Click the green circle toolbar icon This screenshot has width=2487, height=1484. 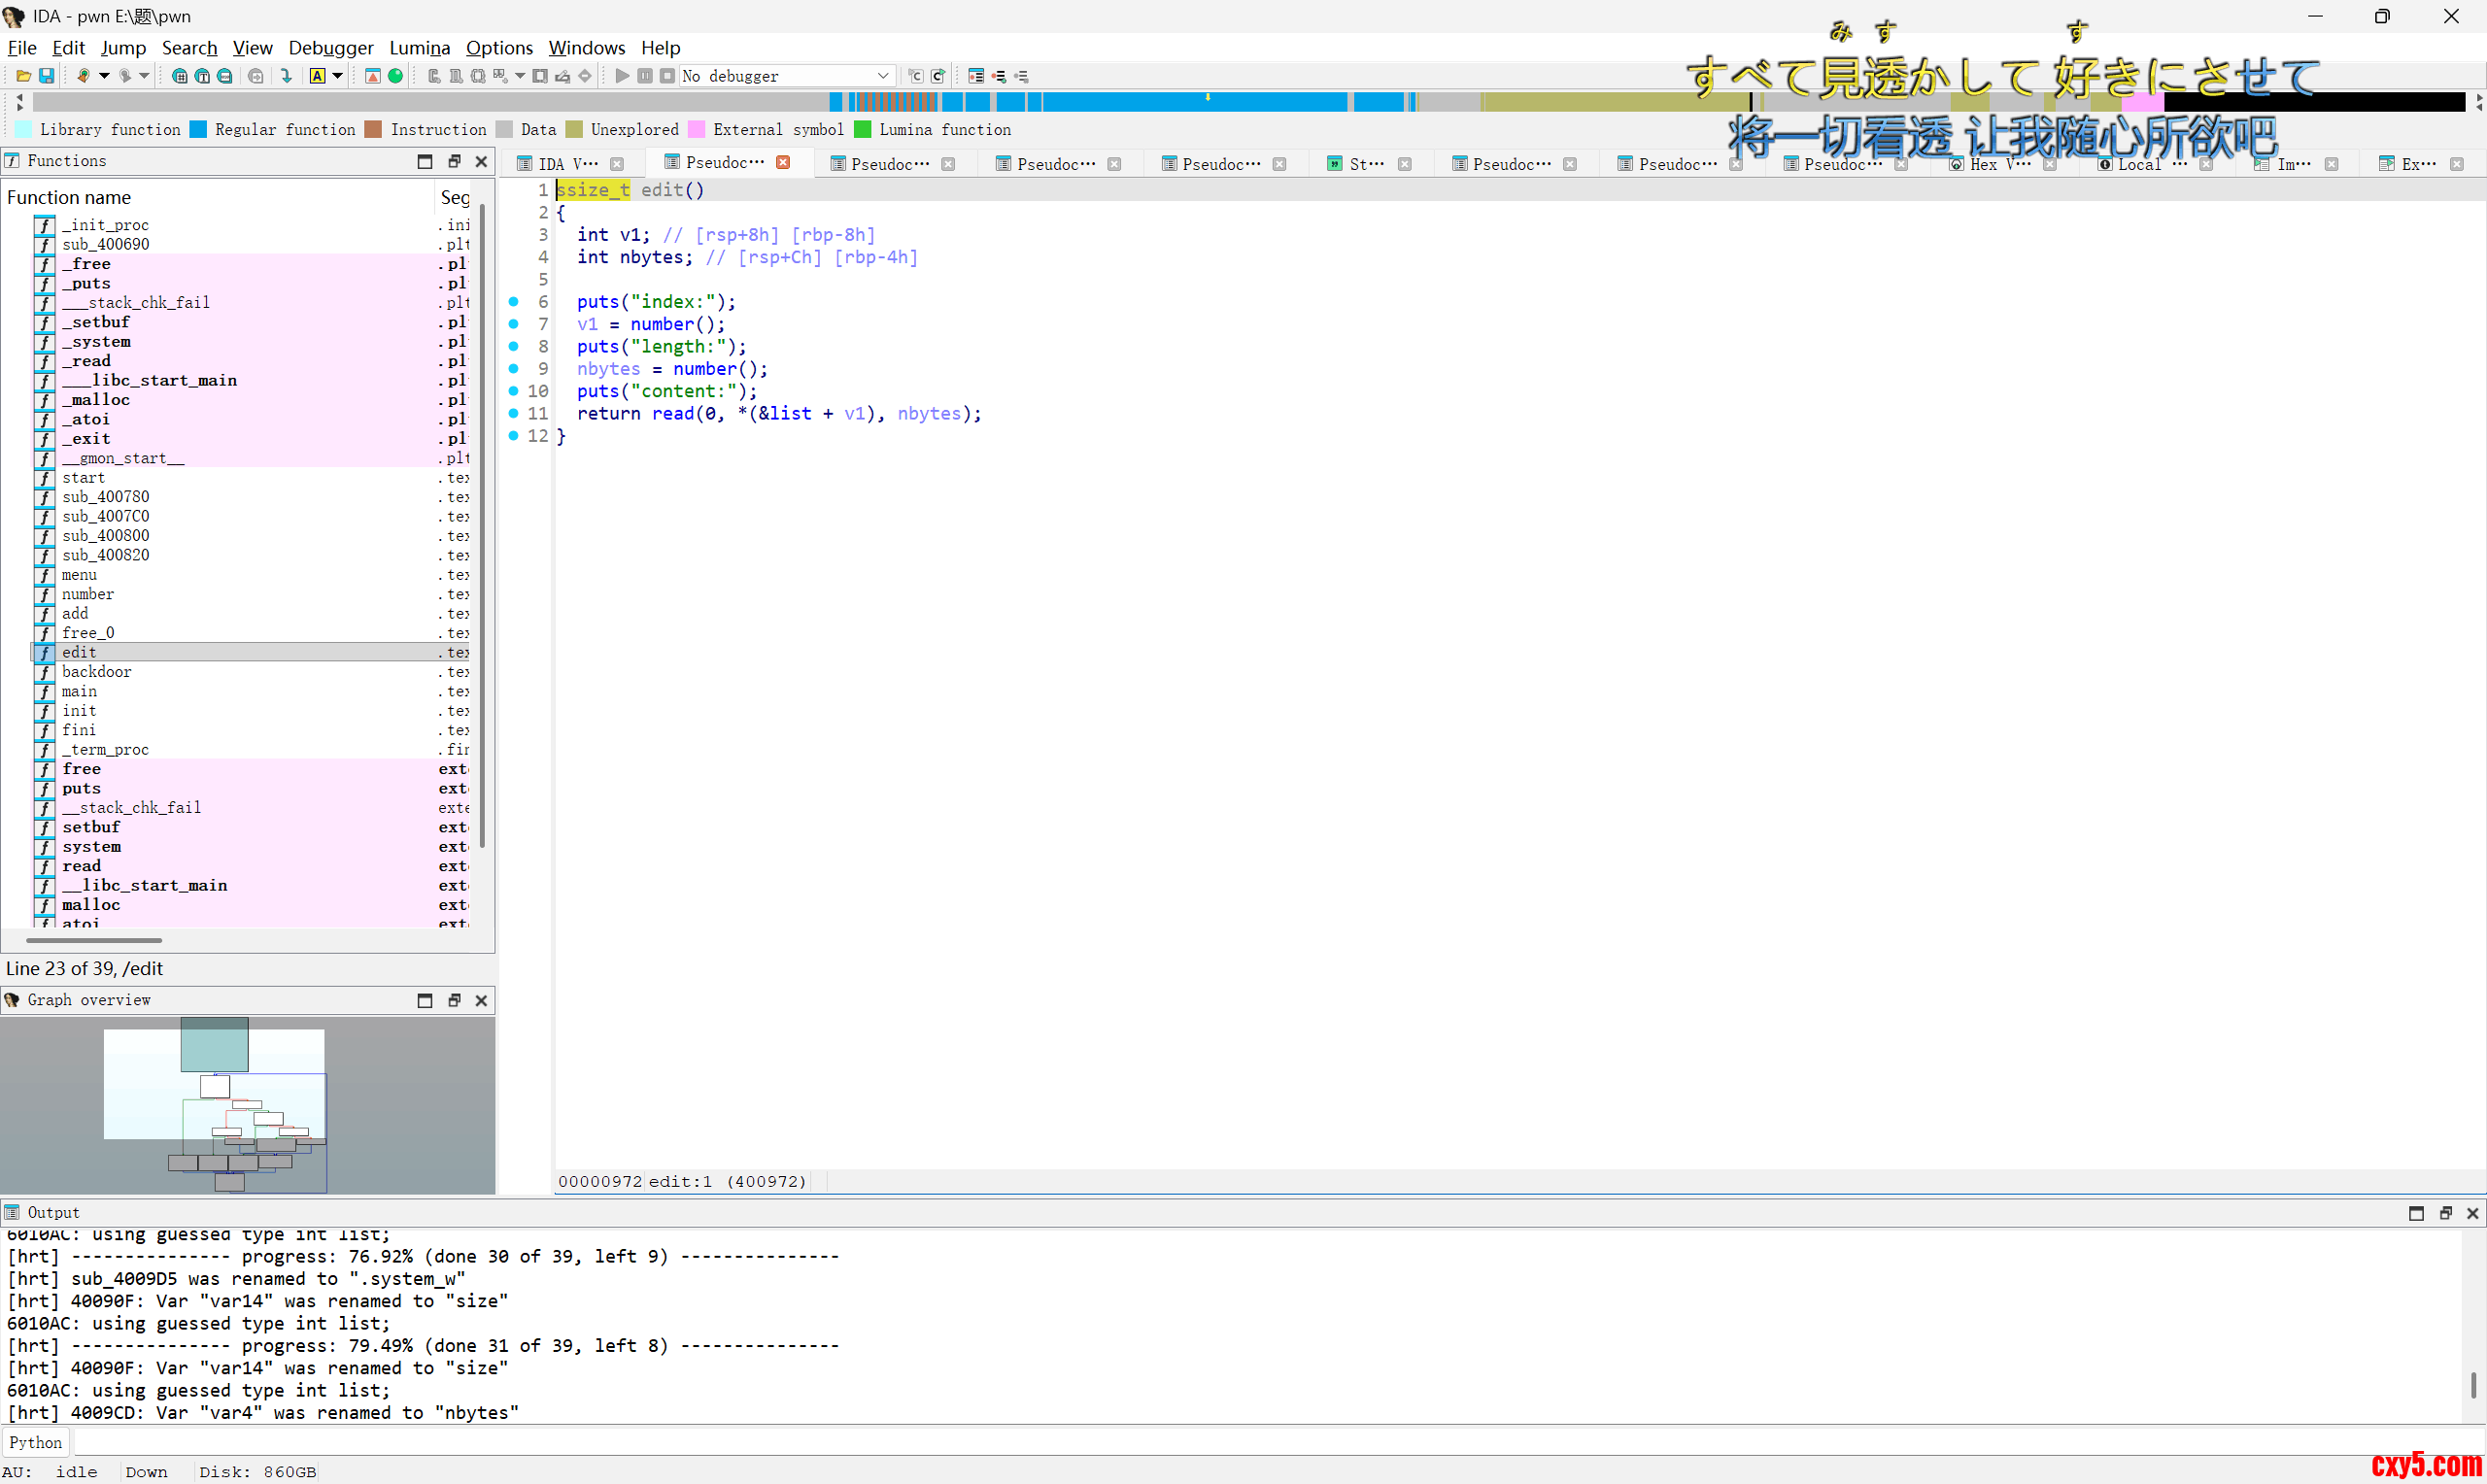tap(396, 76)
